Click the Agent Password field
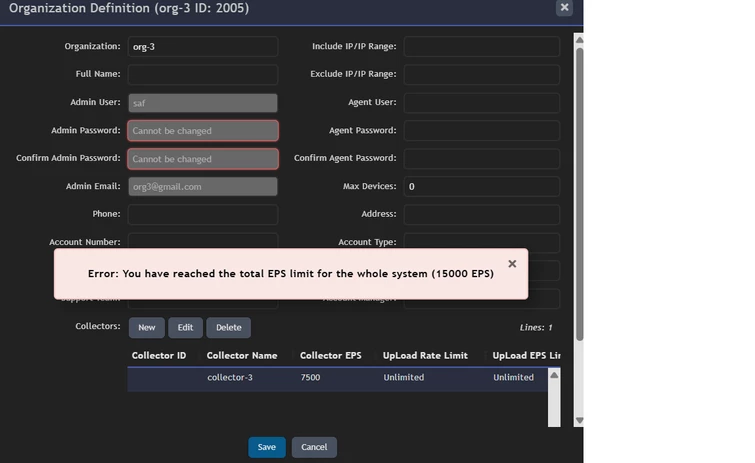Viewport: 755px width, 463px height. (482, 130)
